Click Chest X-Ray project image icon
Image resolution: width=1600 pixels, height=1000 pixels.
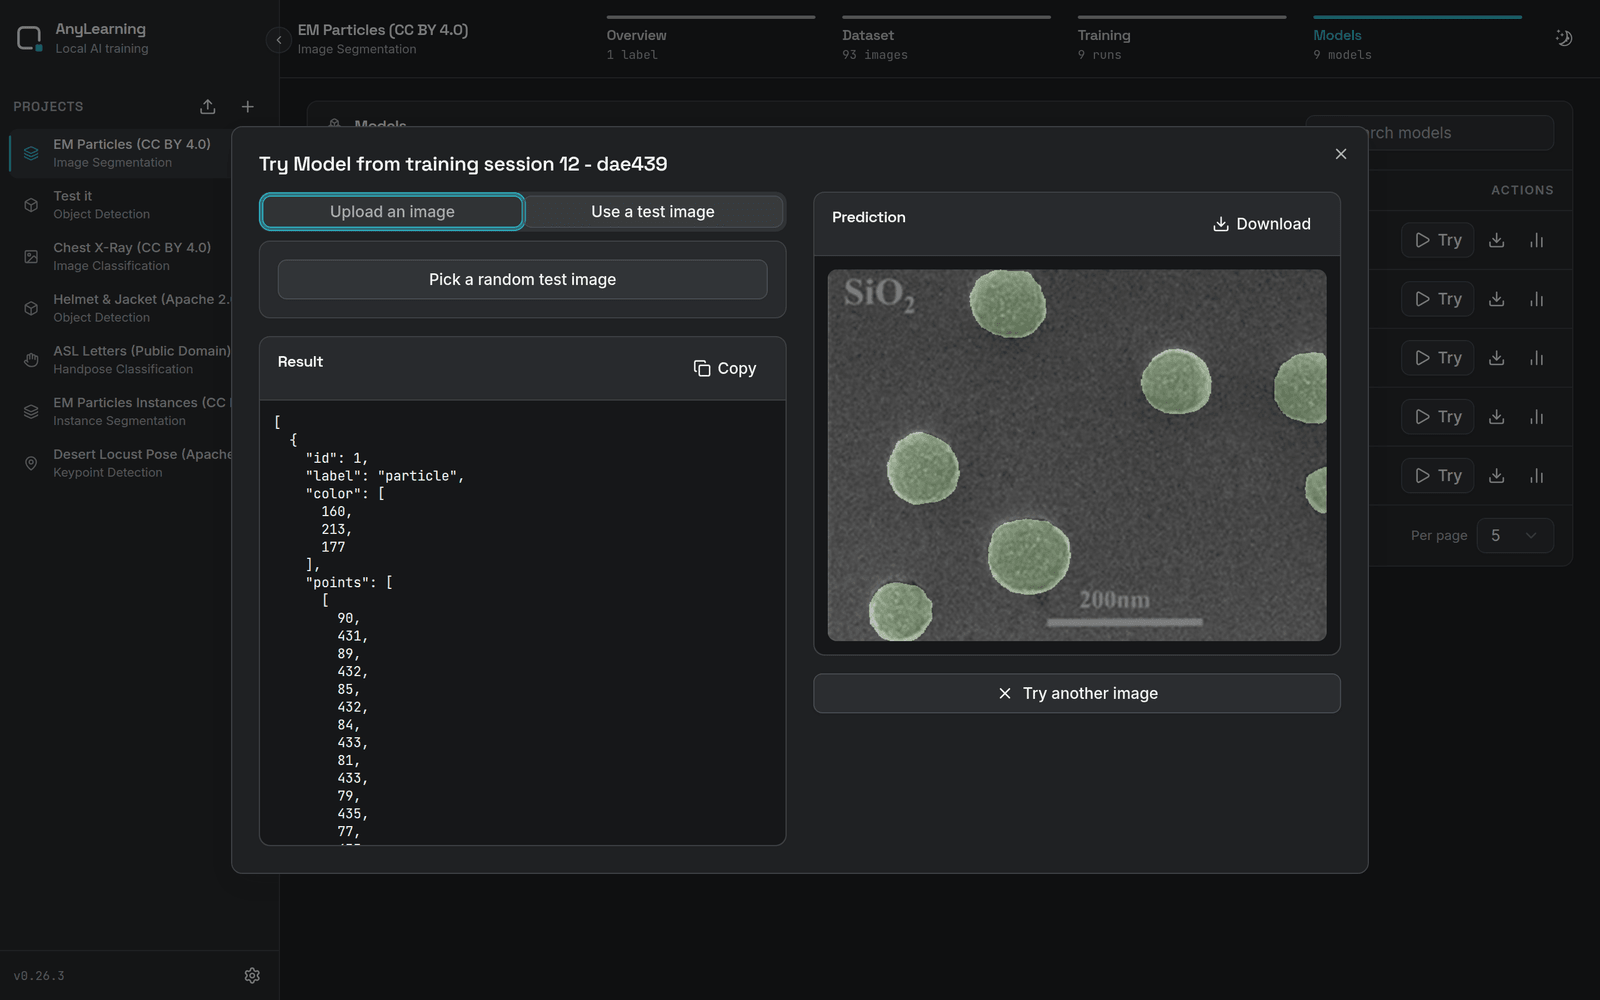tap(31, 257)
